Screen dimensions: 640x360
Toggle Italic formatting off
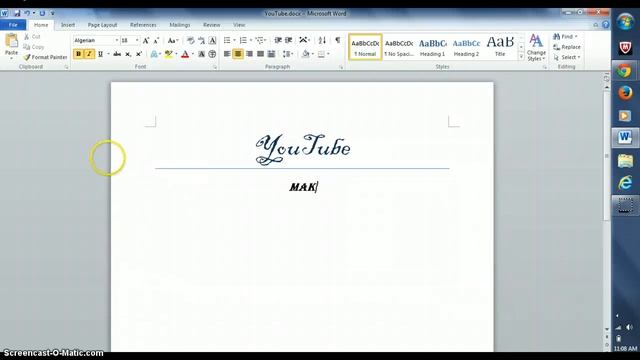(89, 54)
